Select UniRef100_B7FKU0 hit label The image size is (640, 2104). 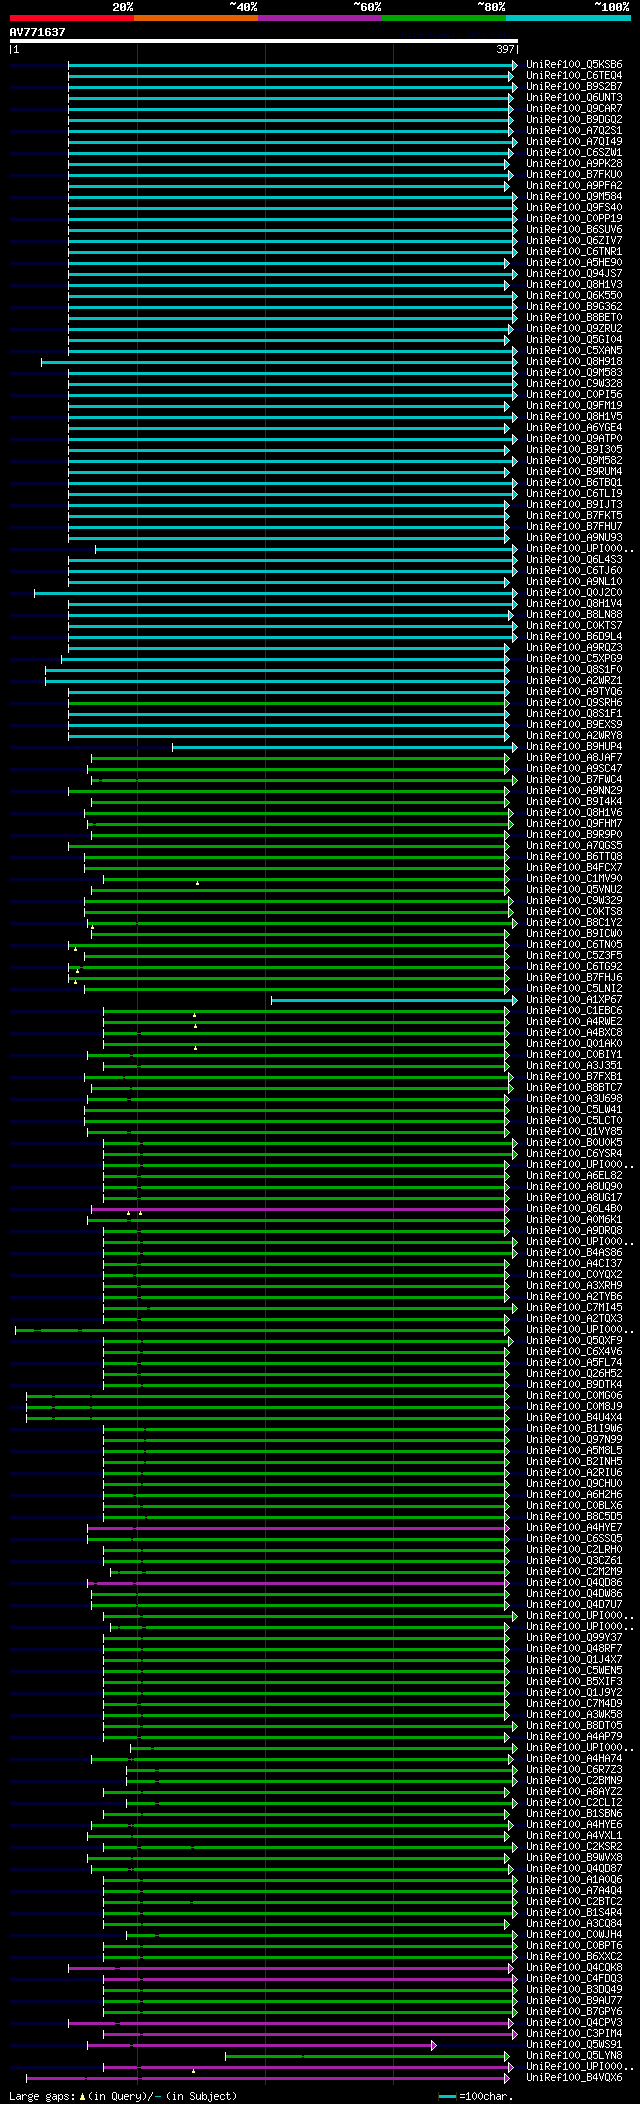tap(574, 175)
